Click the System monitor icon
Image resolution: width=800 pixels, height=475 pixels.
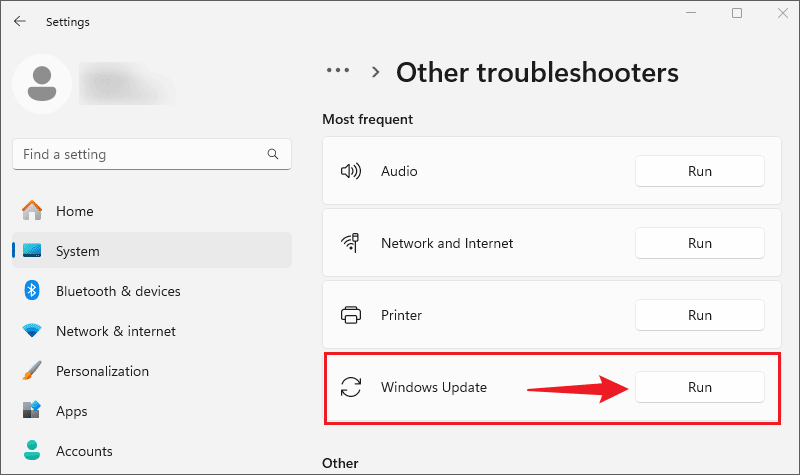[32, 251]
